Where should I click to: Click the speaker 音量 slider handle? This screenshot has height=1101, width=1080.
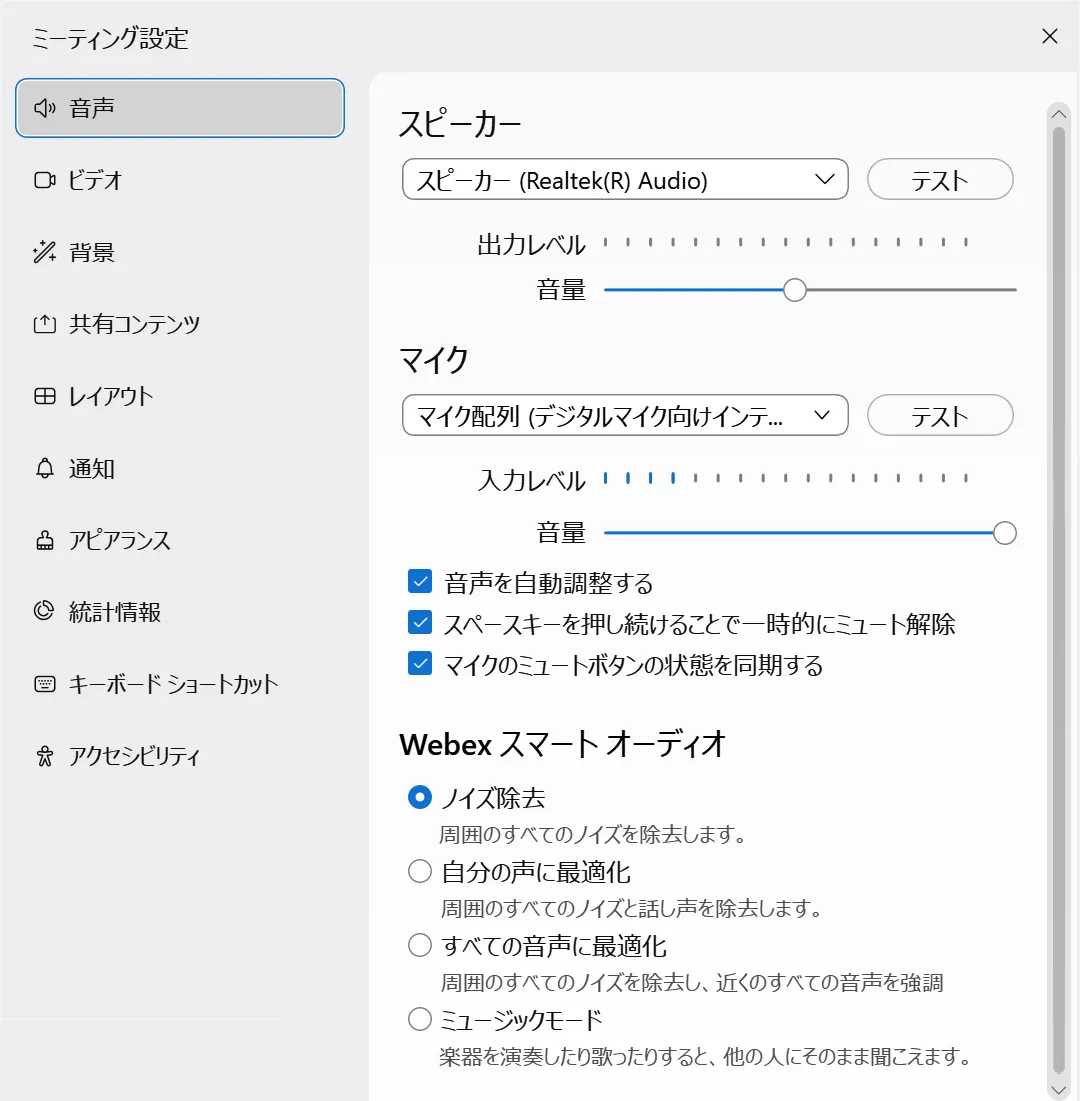tap(795, 290)
